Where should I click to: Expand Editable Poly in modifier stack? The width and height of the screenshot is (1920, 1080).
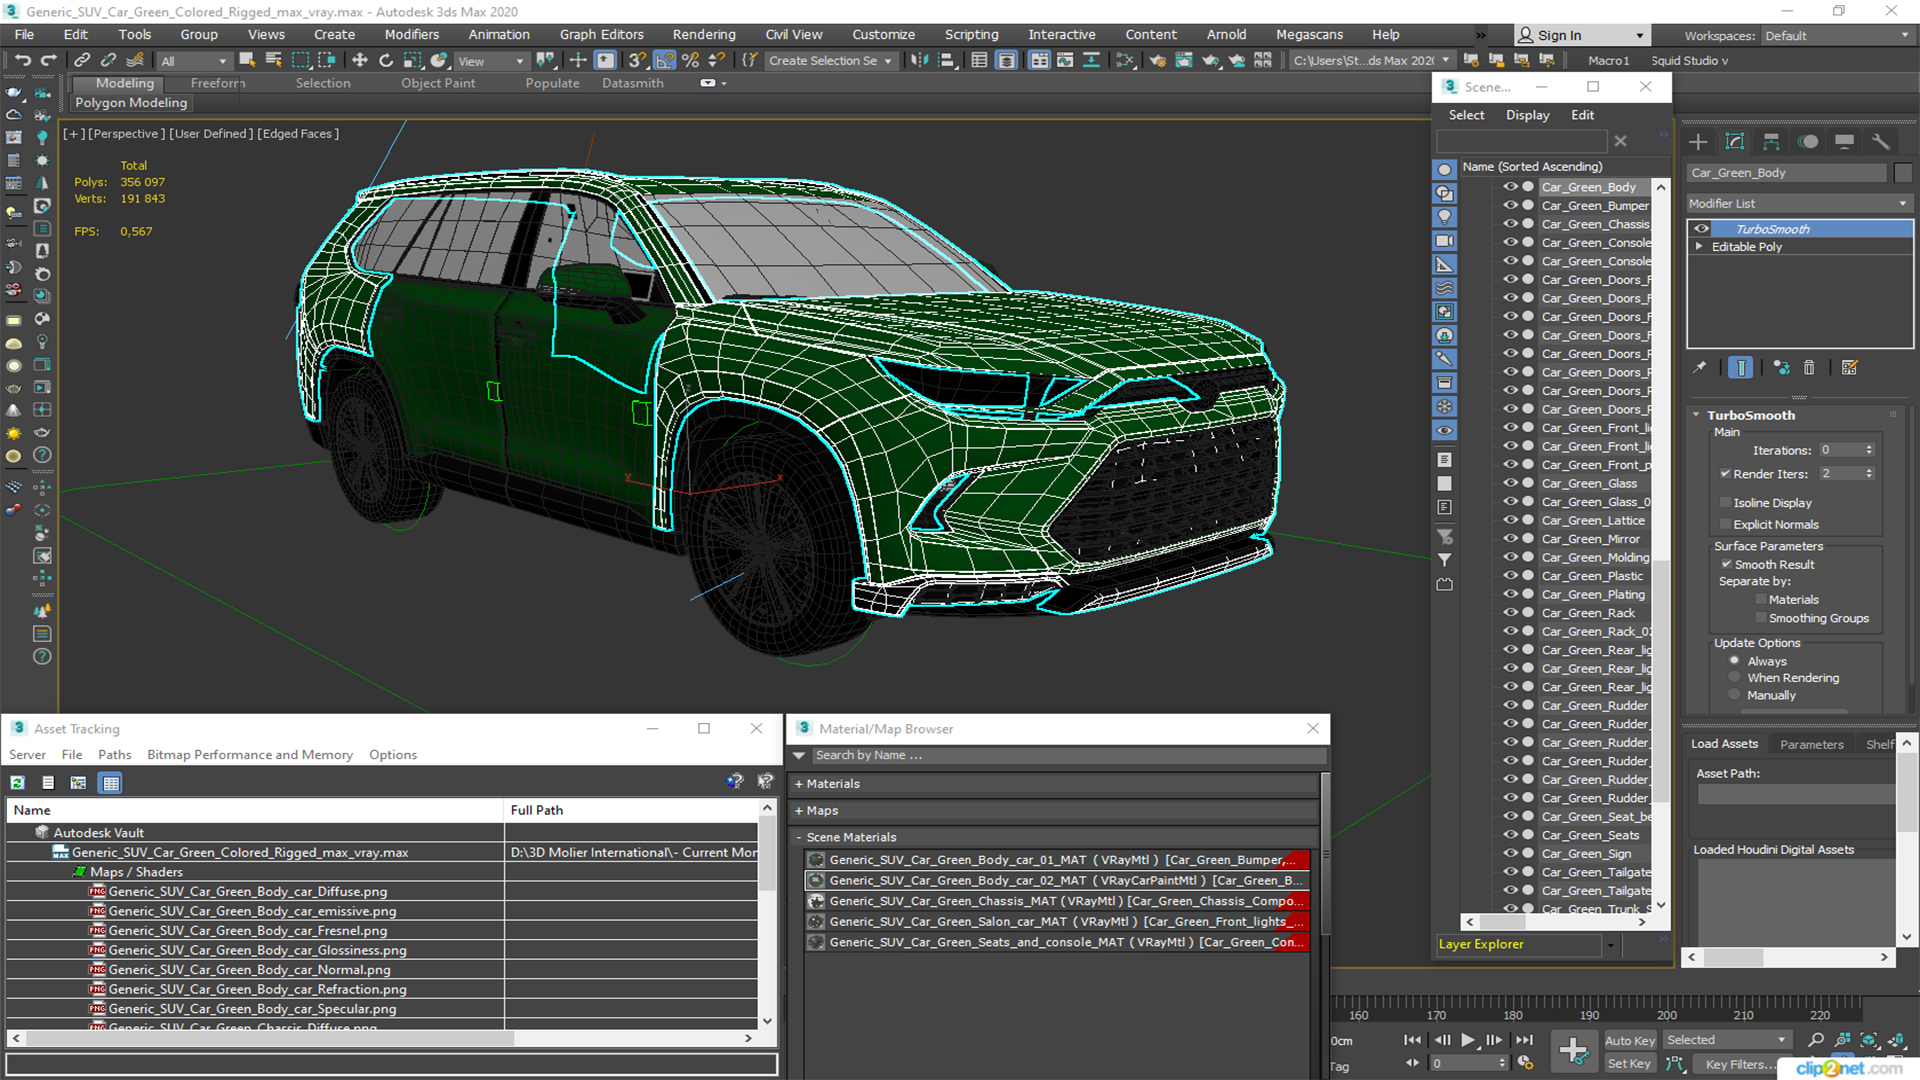click(x=1699, y=247)
